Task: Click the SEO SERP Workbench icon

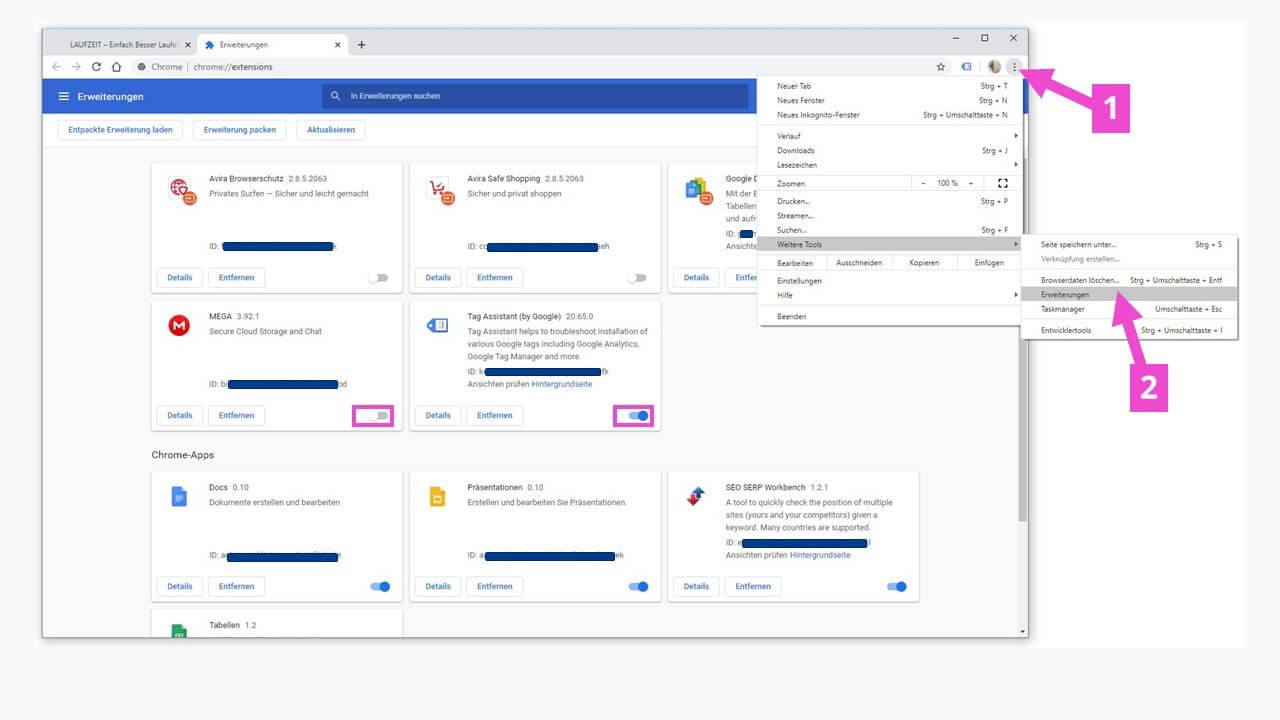Action: click(x=696, y=496)
